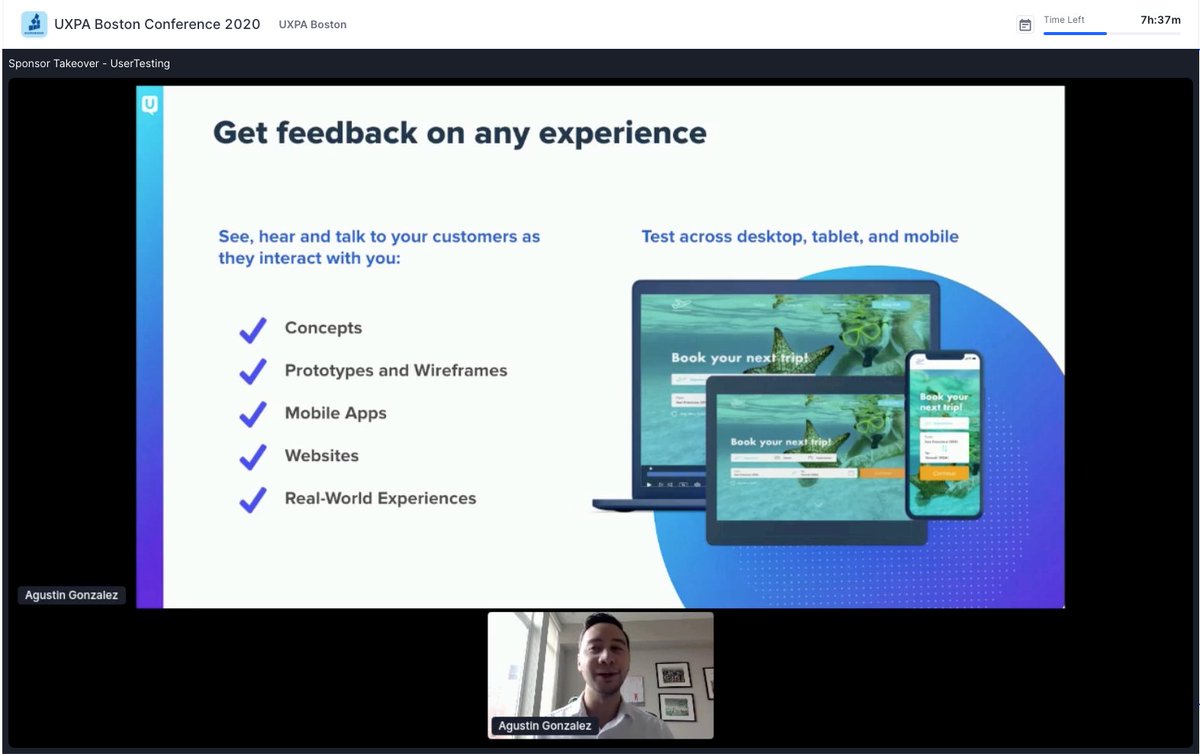
Task: Click the Time Left label
Action: (1064, 19)
